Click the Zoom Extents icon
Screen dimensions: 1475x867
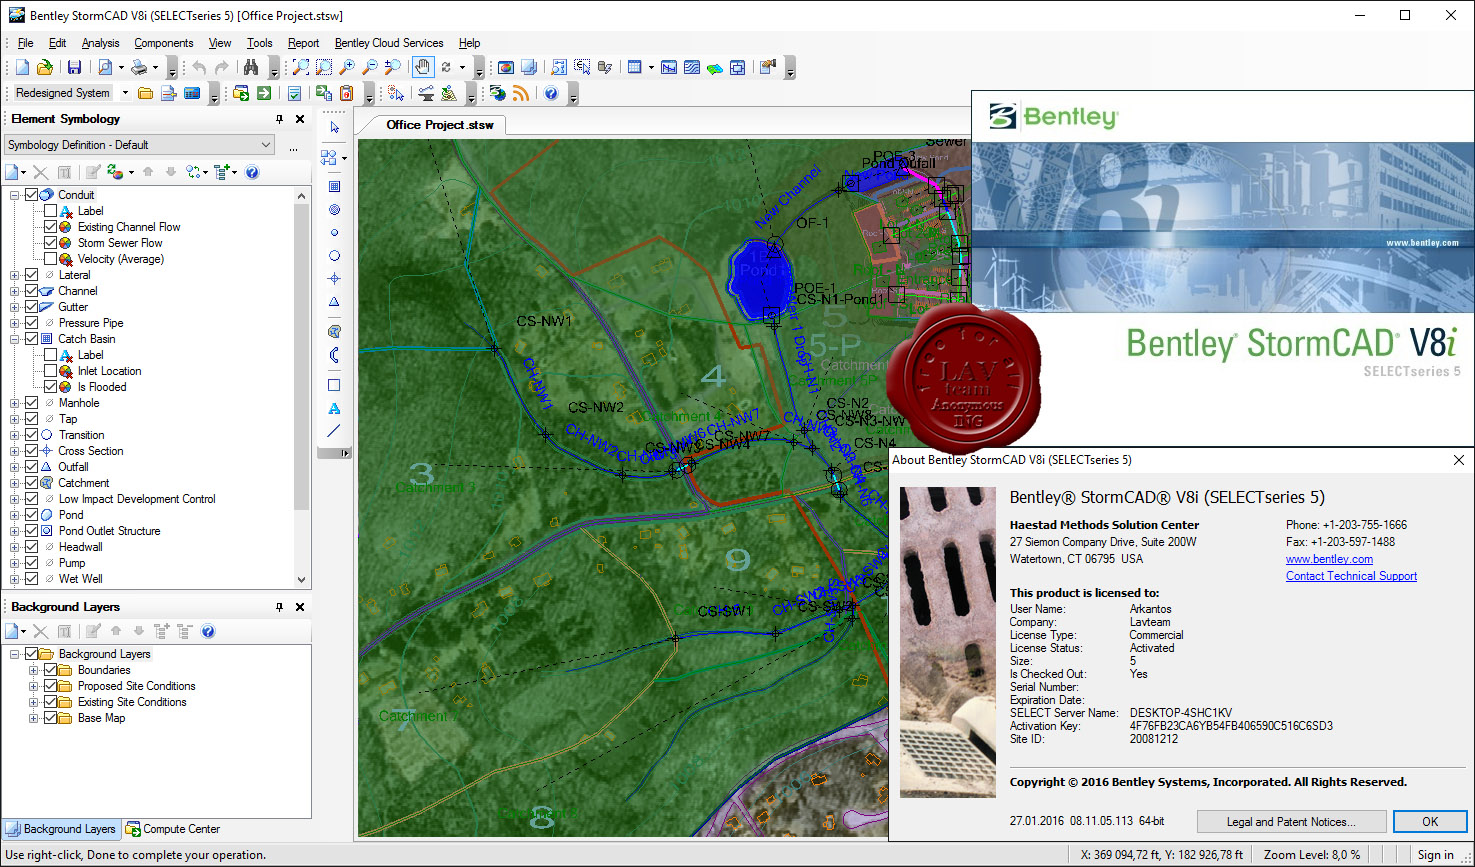(300, 67)
